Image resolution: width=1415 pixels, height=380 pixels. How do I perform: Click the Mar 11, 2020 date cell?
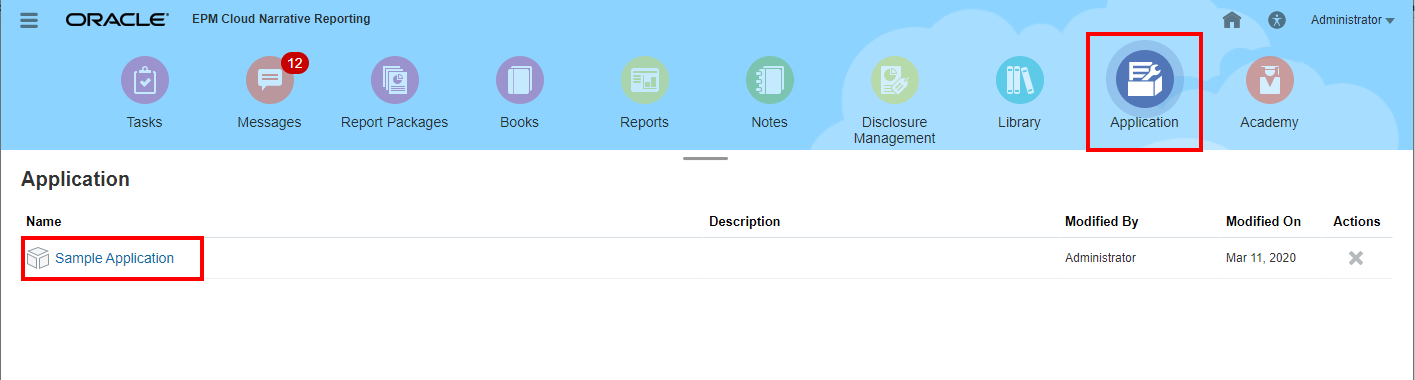1260,258
